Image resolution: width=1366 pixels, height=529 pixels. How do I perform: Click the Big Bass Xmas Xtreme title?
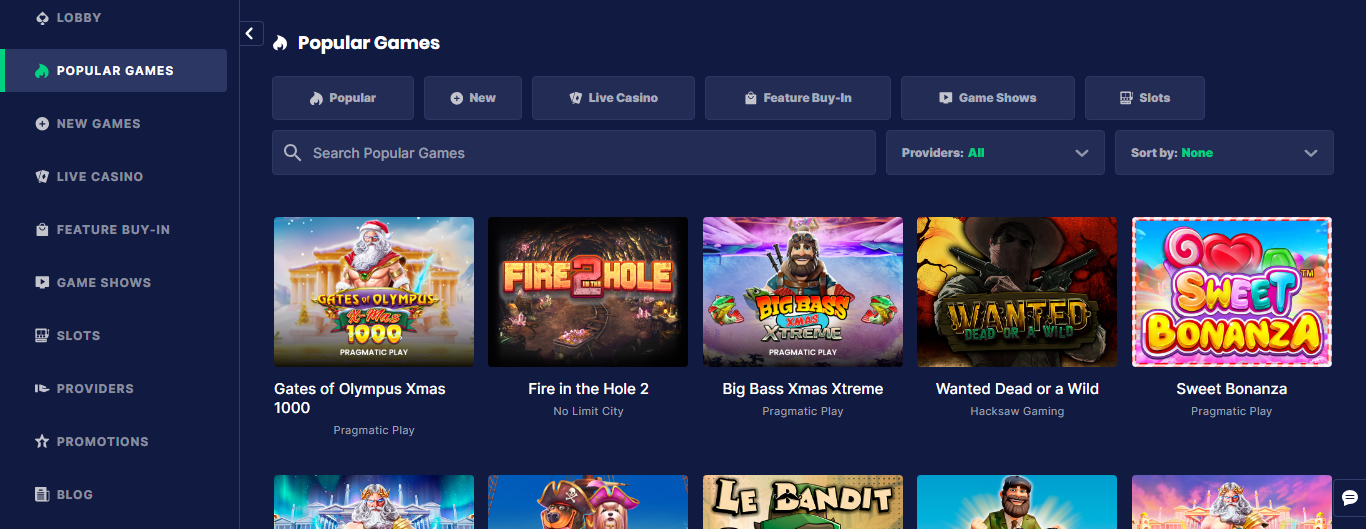click(x=803, y=389)
